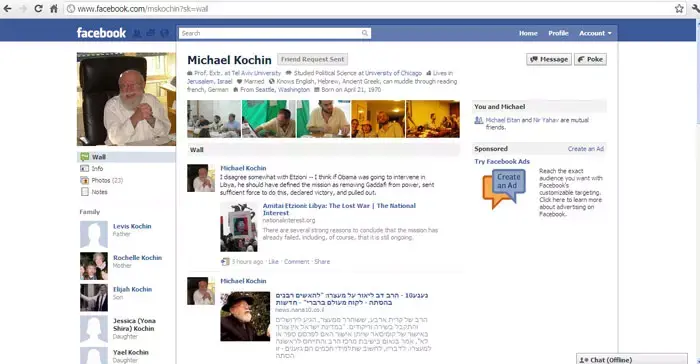Screen dimensions: 700x364
Task: Click the mutual friends icon
Action: coord(479,121)
